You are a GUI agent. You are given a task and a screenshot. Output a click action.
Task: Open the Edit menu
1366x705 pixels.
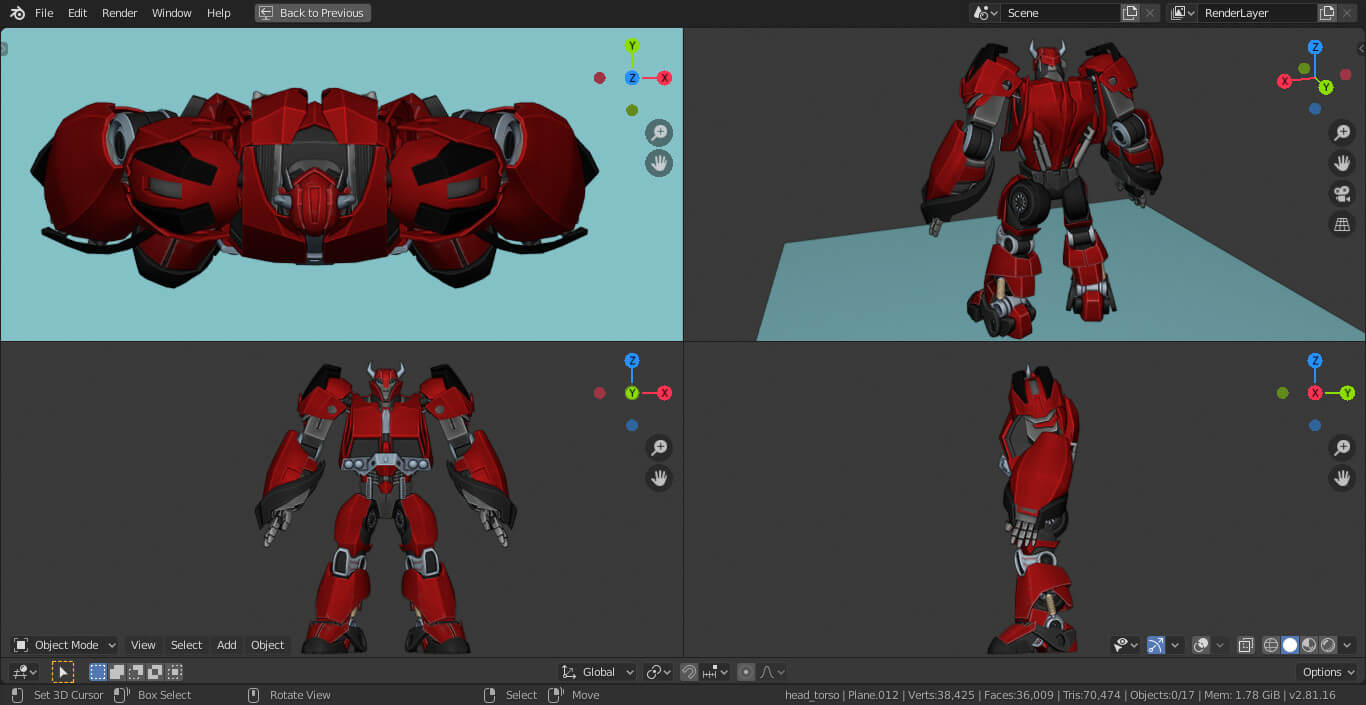pos(77,13)
